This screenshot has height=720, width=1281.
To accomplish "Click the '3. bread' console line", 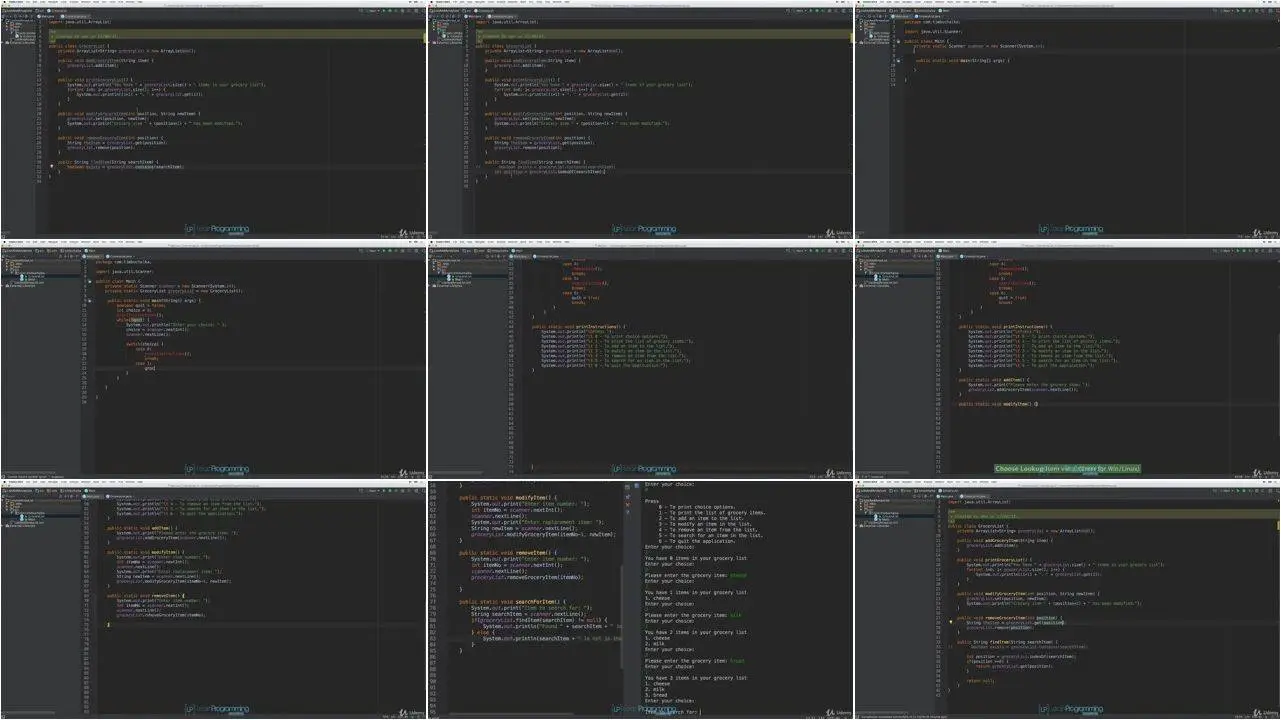I will click(x=655, y=695).
